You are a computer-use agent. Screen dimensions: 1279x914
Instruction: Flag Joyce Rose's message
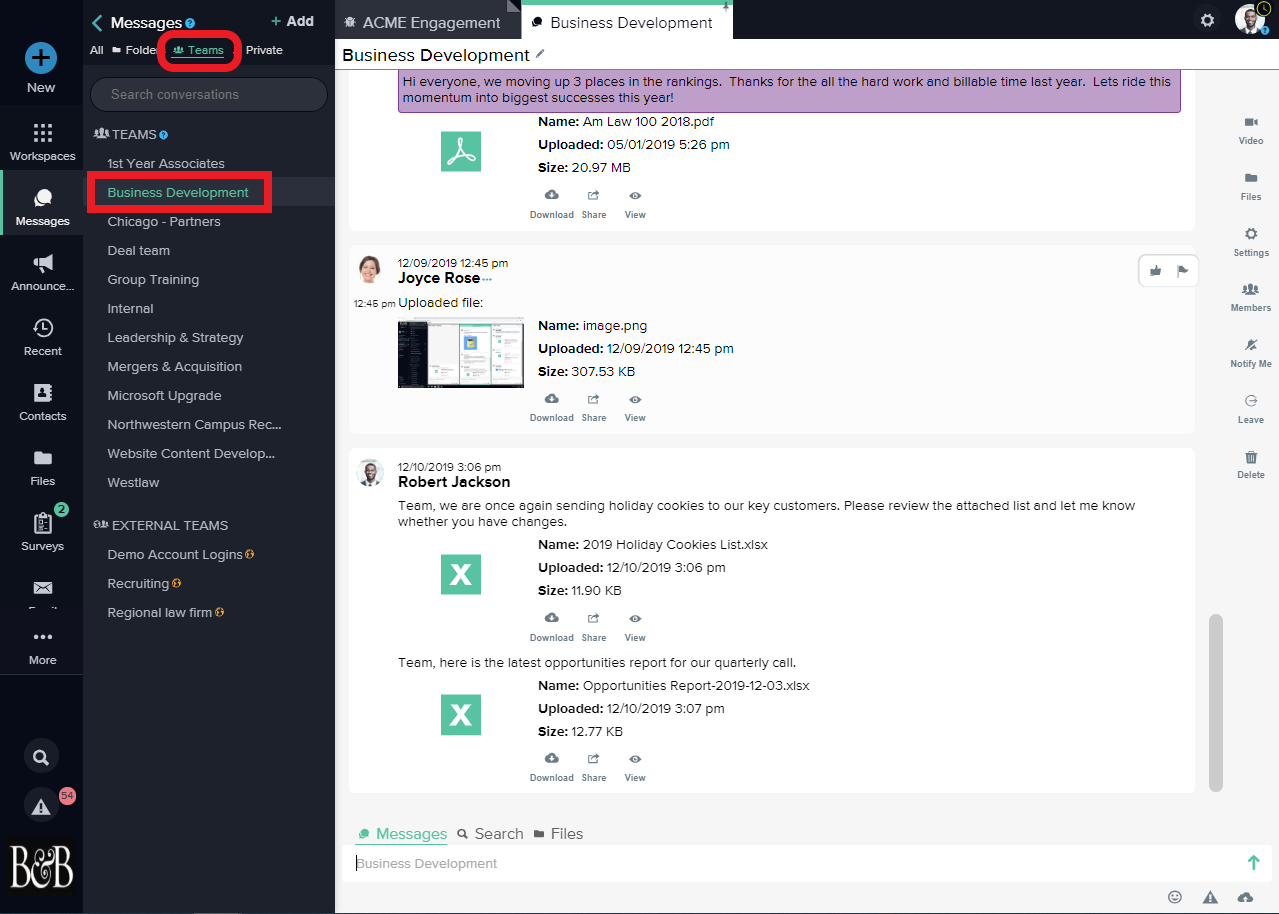[x=1183, y=270]
